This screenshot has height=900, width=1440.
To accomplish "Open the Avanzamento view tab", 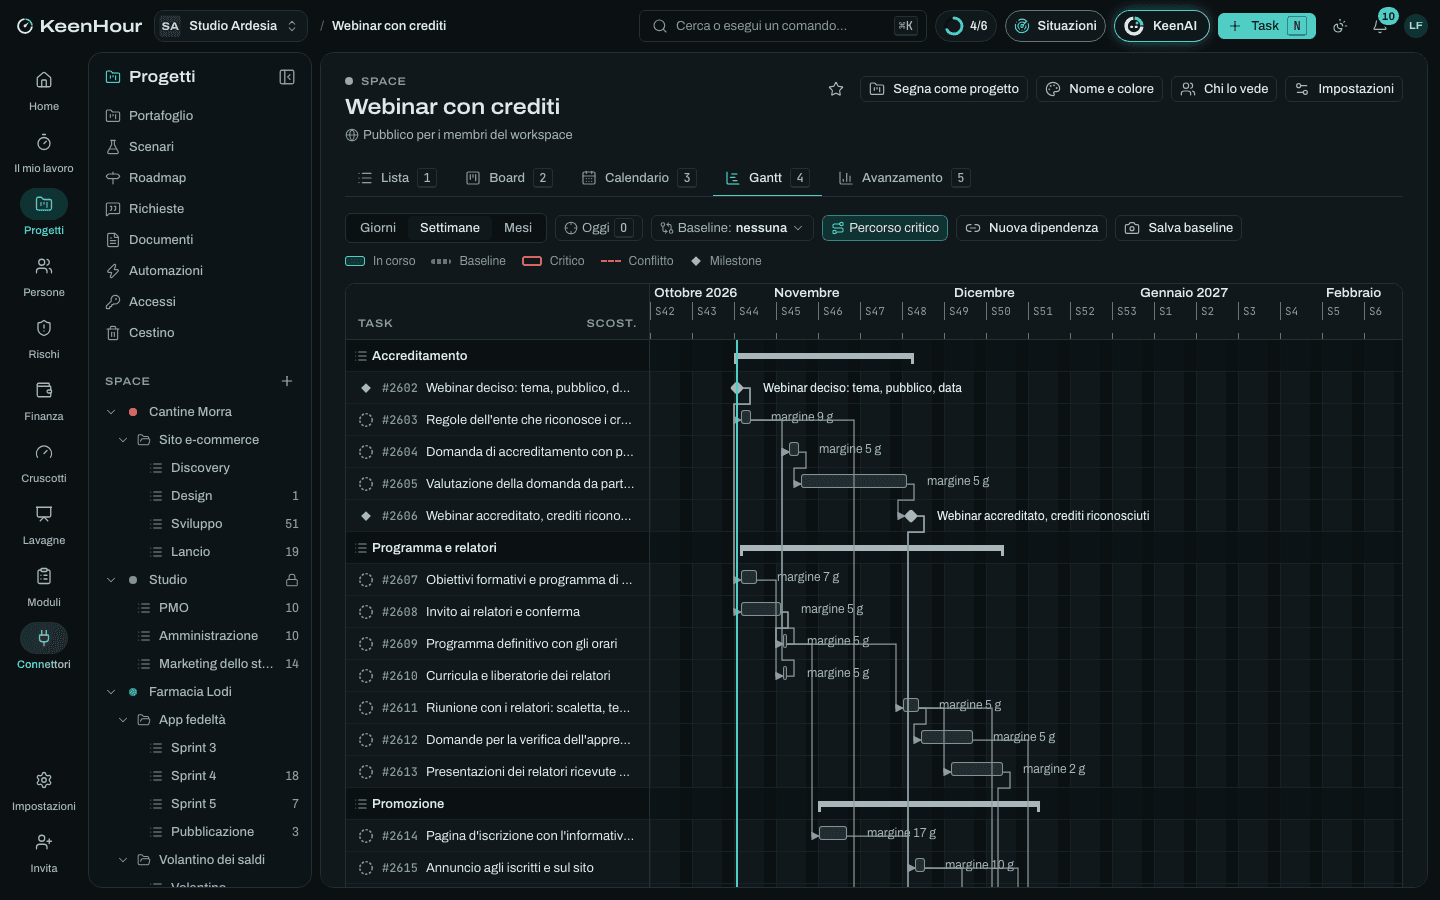I will 903,178.
